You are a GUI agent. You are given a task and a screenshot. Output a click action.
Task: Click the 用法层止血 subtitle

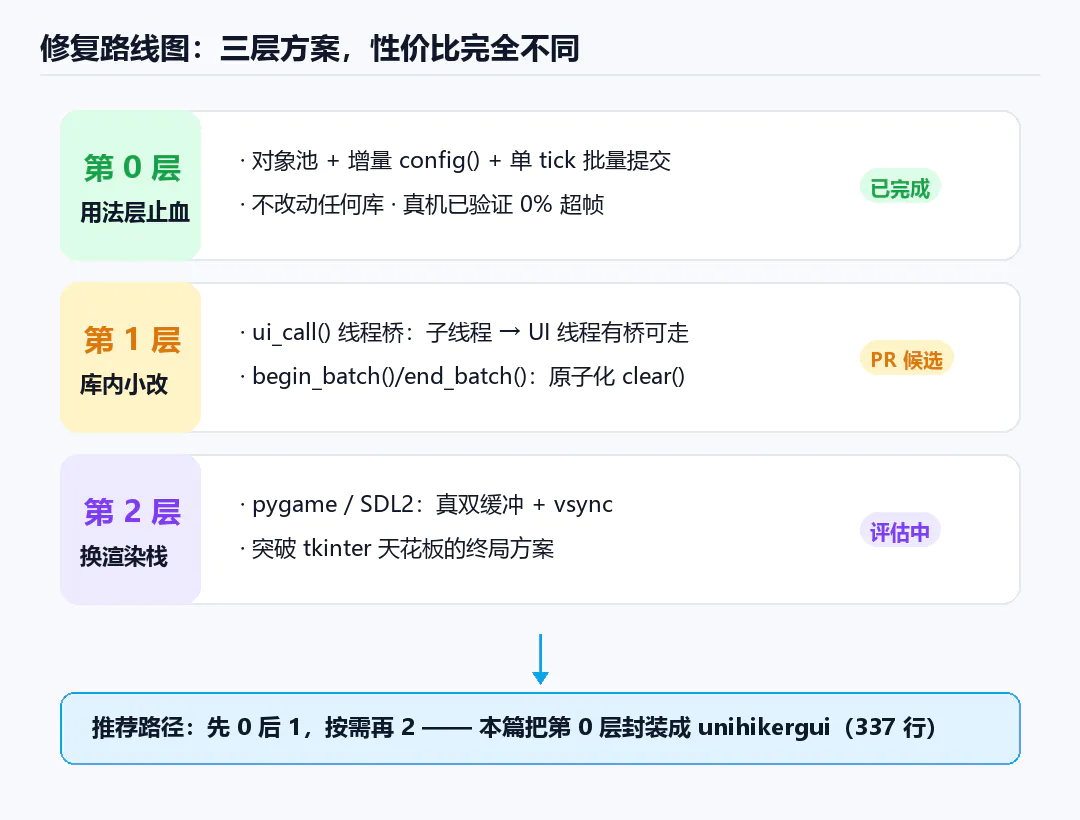click(135, 212)
